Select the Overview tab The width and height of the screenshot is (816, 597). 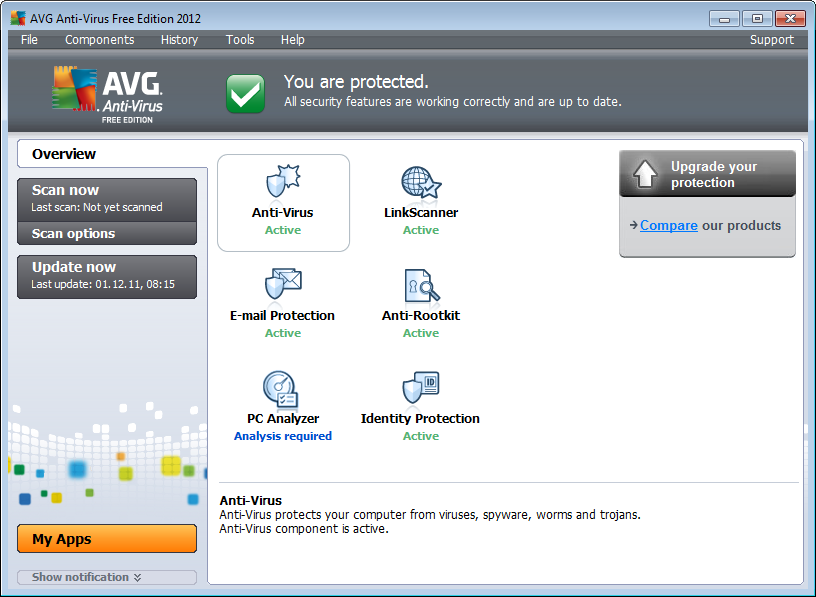[x=64, y=154]
